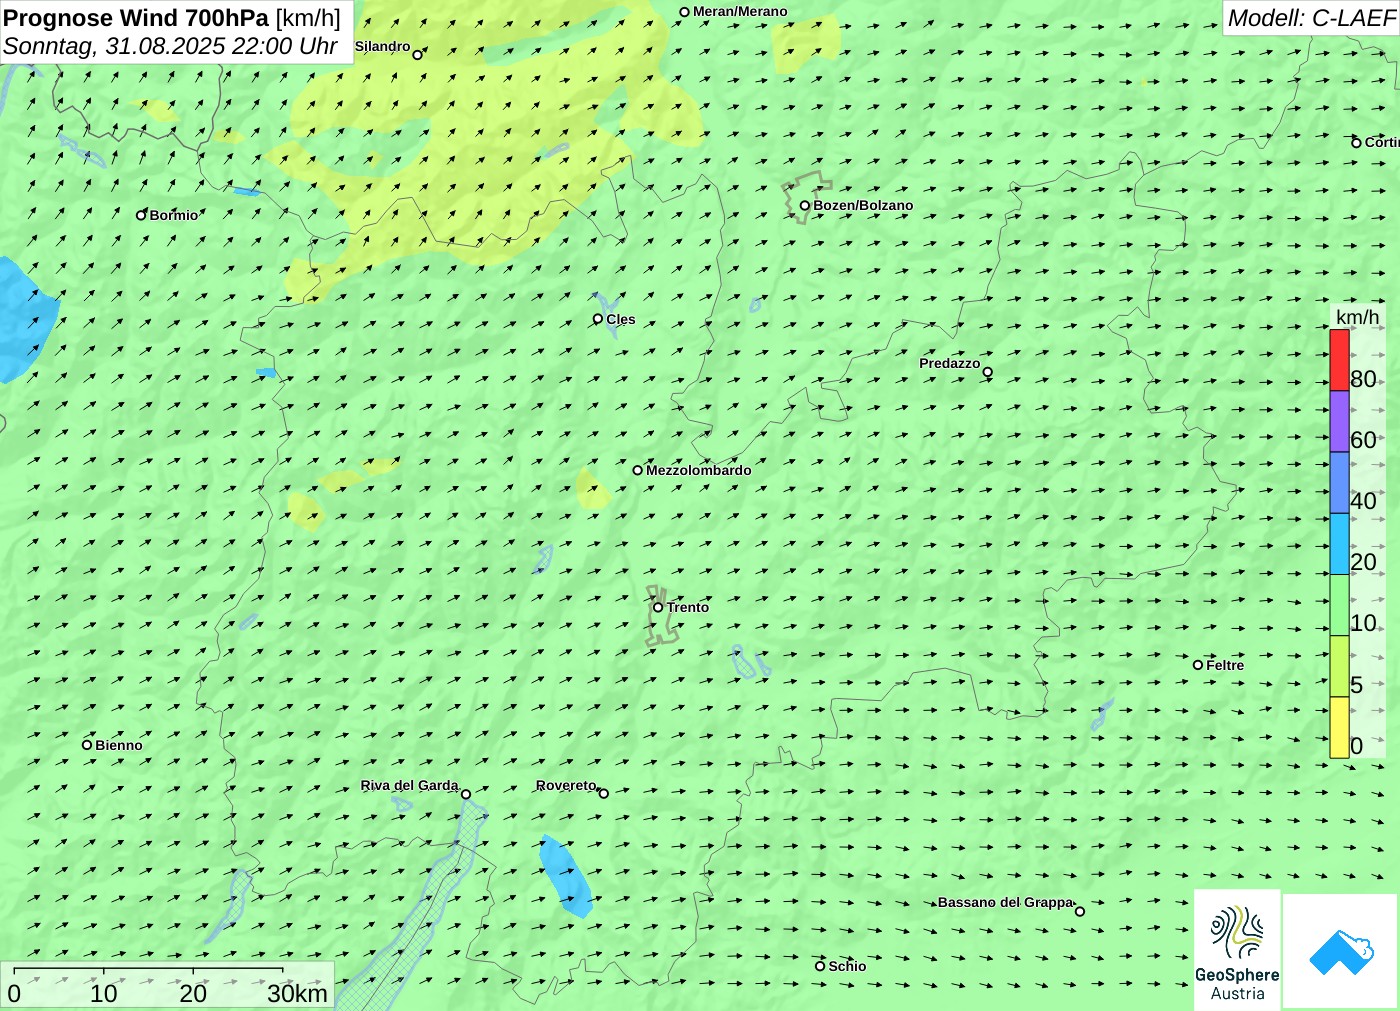This screenshot has width=1400, height=1011.
Task: Click the Predazzo city marker
Action: coord(988,372)
